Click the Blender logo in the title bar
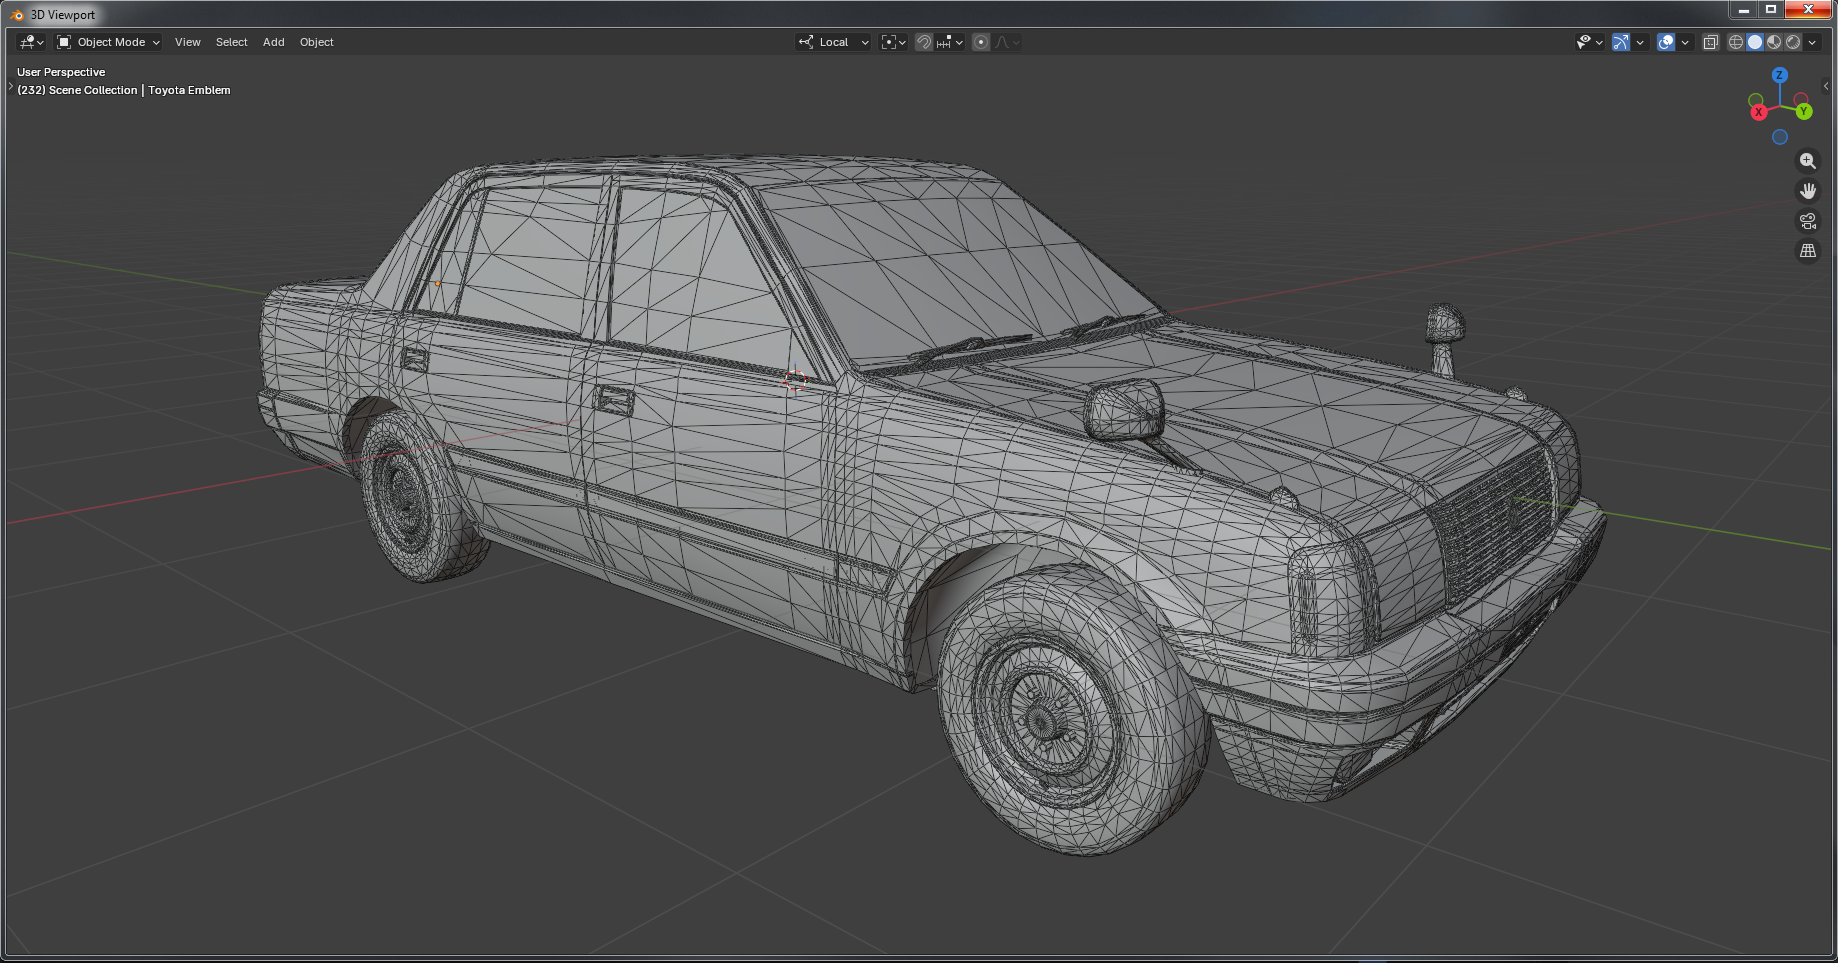This screenshot has width=1838, height=963. [17, 14]
